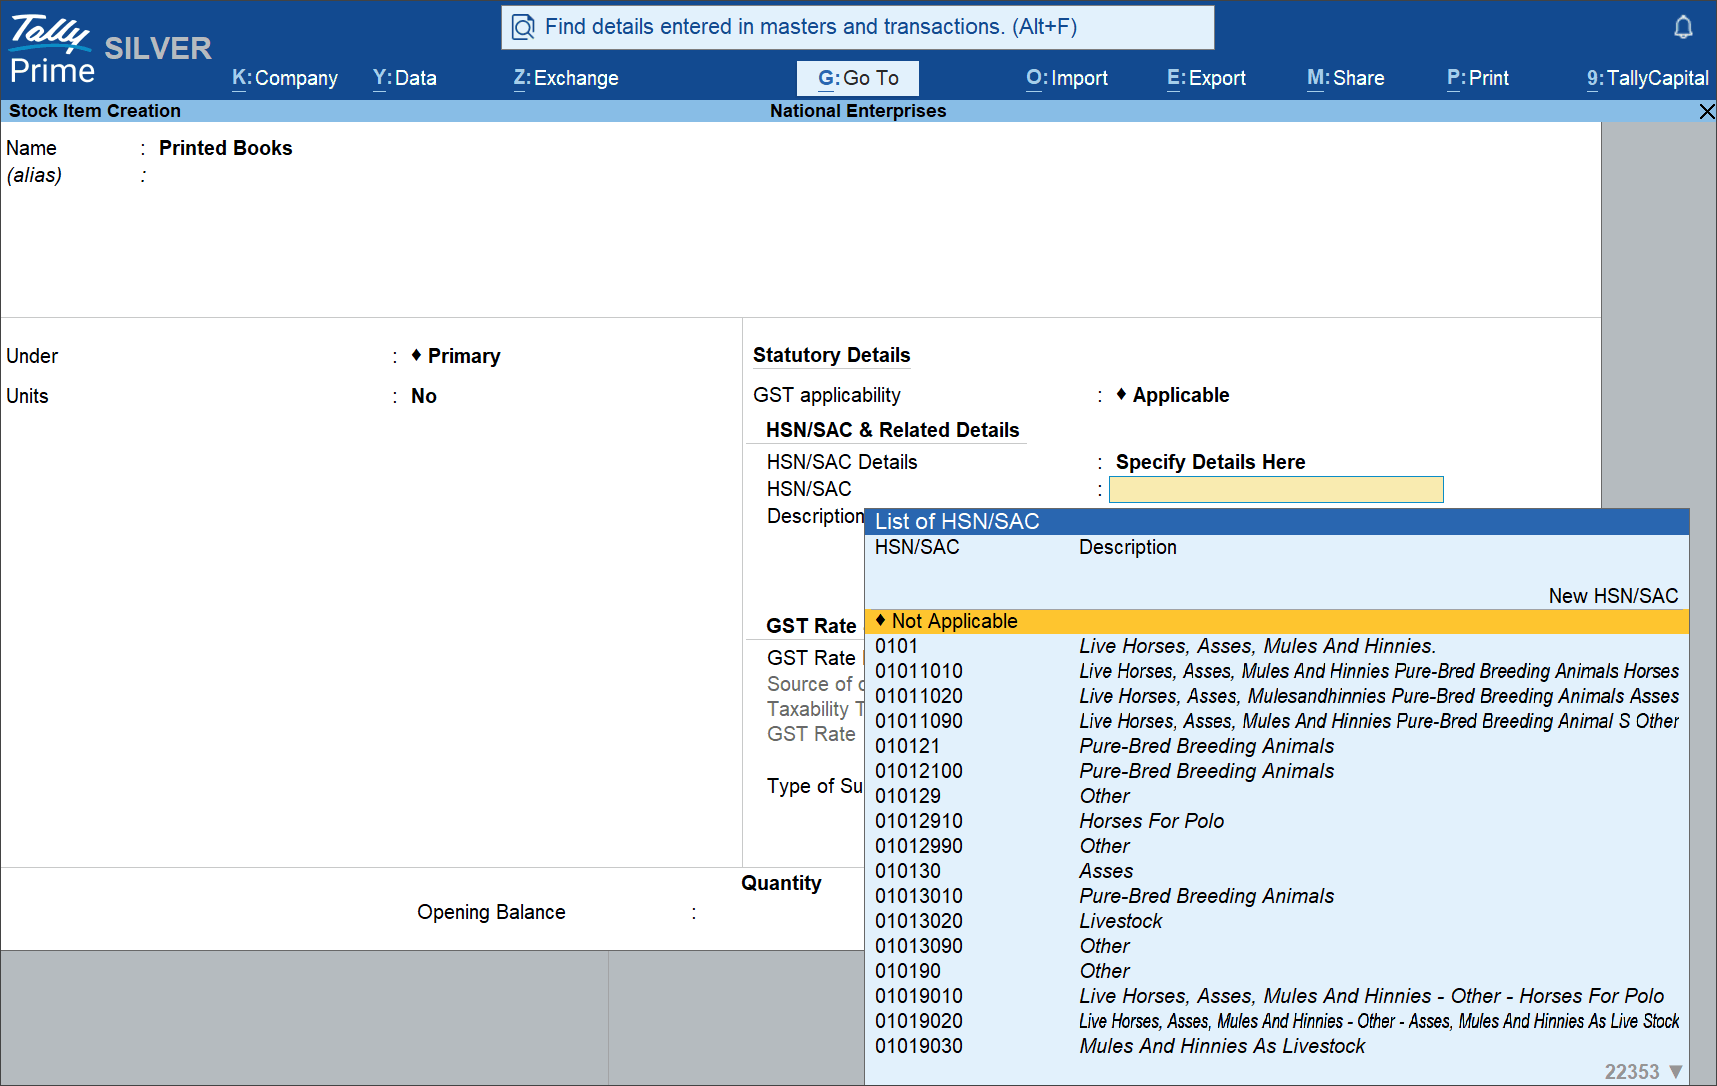Open the K:Company menu
Screen dimensions: 1717x1086
285,78
